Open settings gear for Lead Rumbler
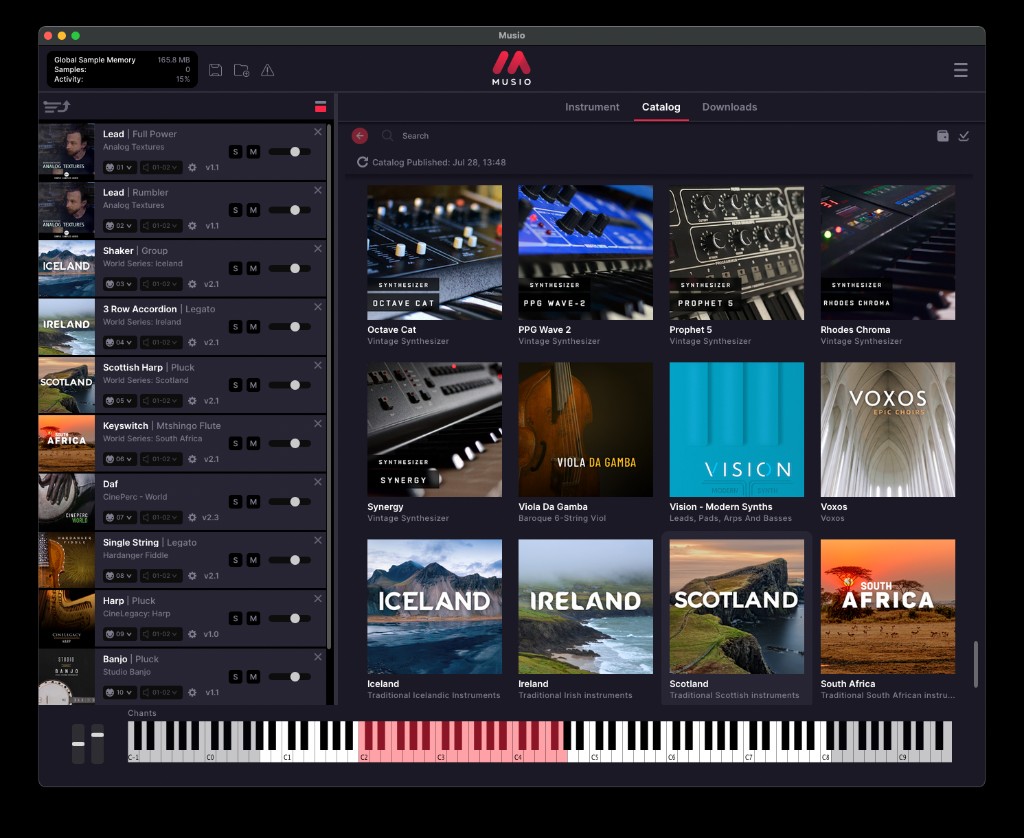Viewport: 1024px width, 838px height. click(x=192, y=225)
